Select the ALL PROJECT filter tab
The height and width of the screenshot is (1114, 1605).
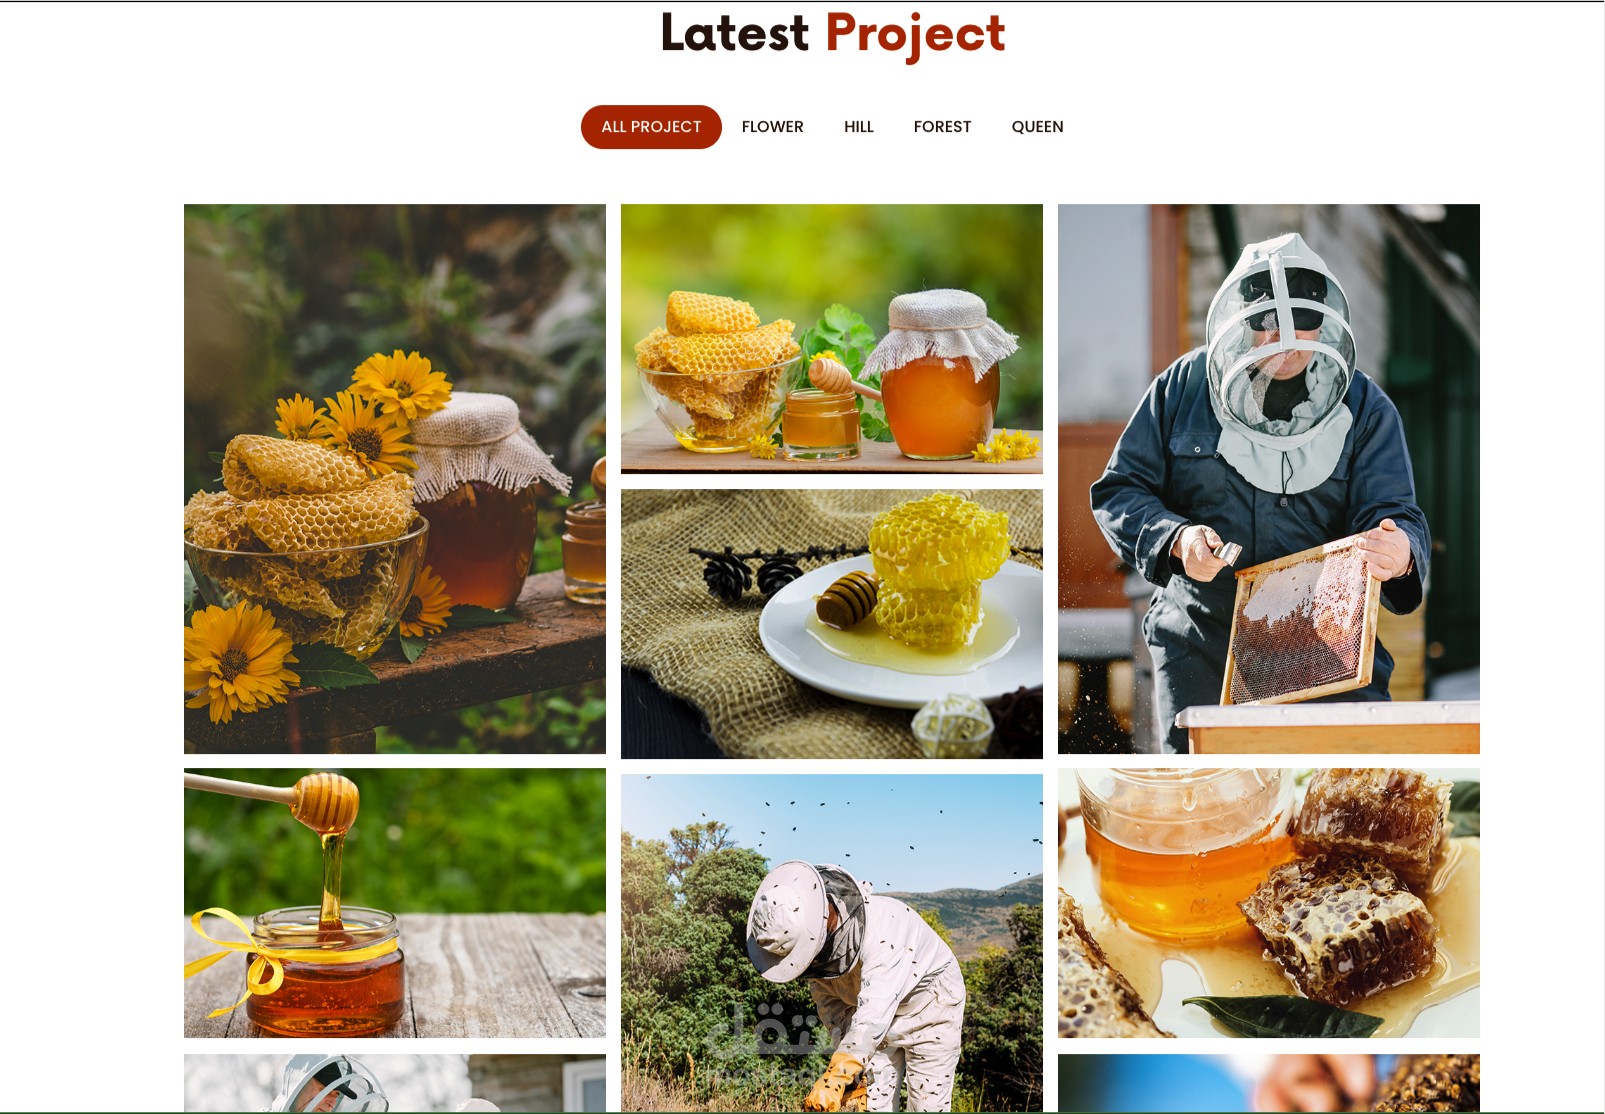pos(651,127)
